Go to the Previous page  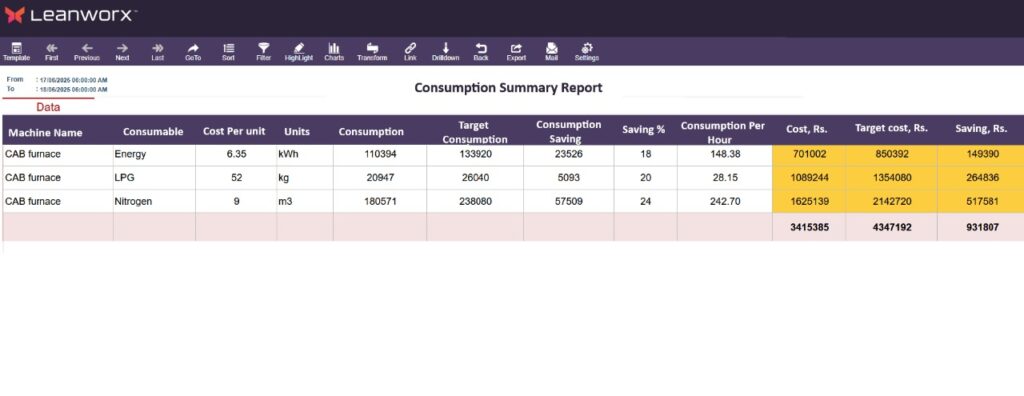87,52
